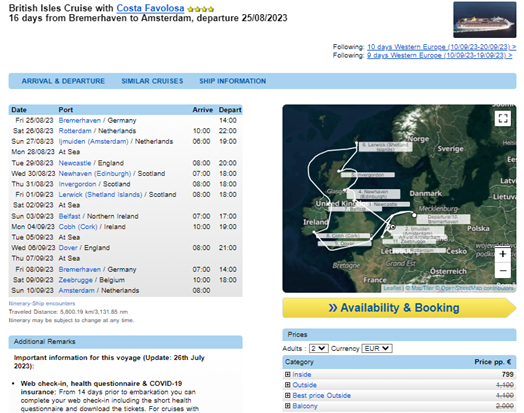The height and width of the screenshot is (413, 524).
Task: Click the Departure Bremerhaven map marker label
Action: pyautogui.click(x=443, y=219)
